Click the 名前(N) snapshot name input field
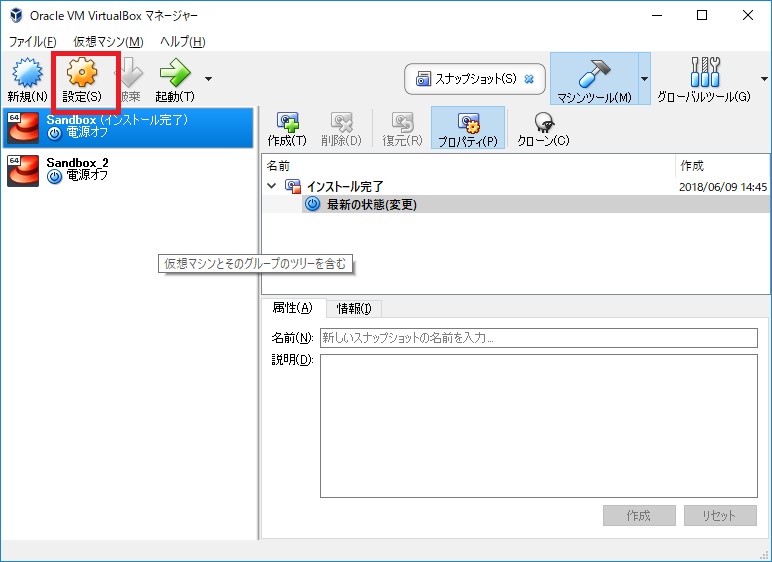Image resolution: width=772 pixels, height=562 pixels. pyautogui.click(x=539, y=338)
